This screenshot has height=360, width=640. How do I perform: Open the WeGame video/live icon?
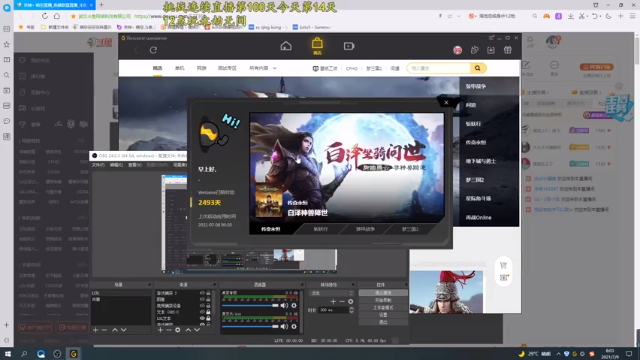tap(349, 46)
